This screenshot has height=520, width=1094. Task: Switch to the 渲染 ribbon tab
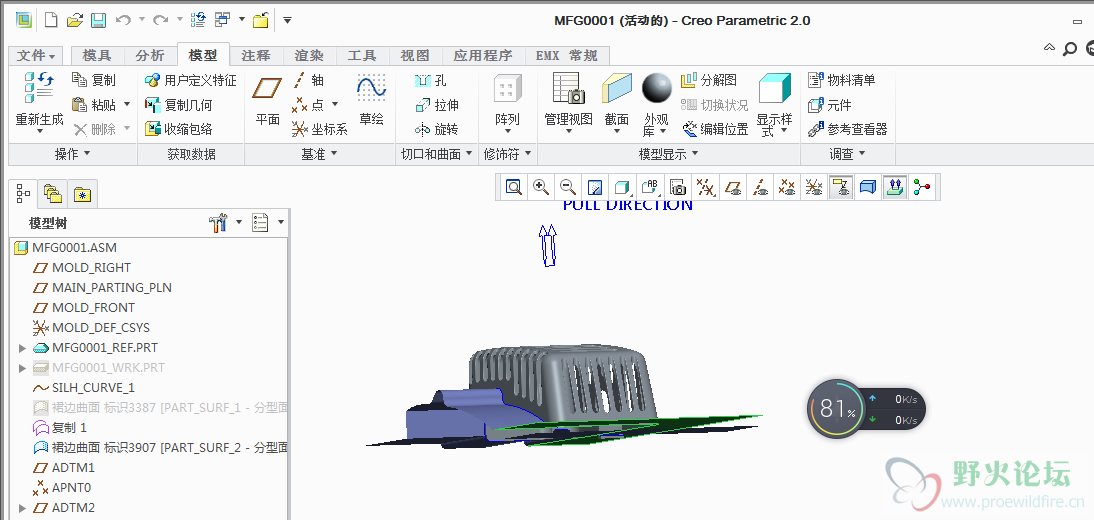click(309, 56)
